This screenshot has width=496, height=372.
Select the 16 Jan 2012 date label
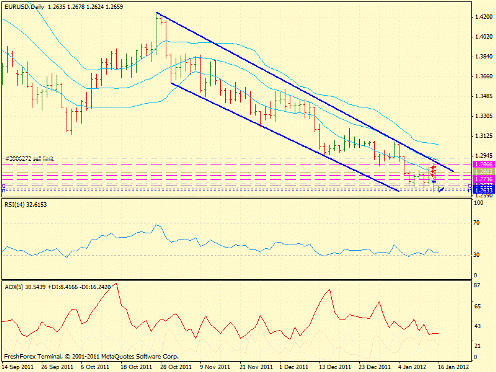[453, 367]
